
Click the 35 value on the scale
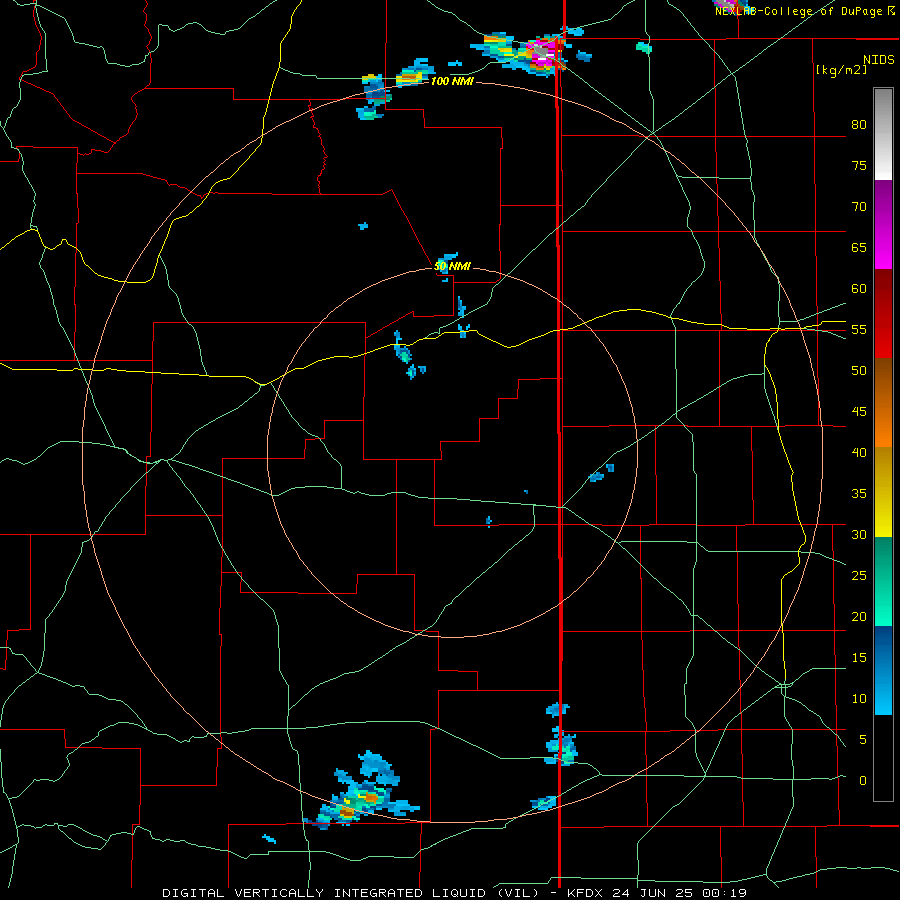coord(859,494)
